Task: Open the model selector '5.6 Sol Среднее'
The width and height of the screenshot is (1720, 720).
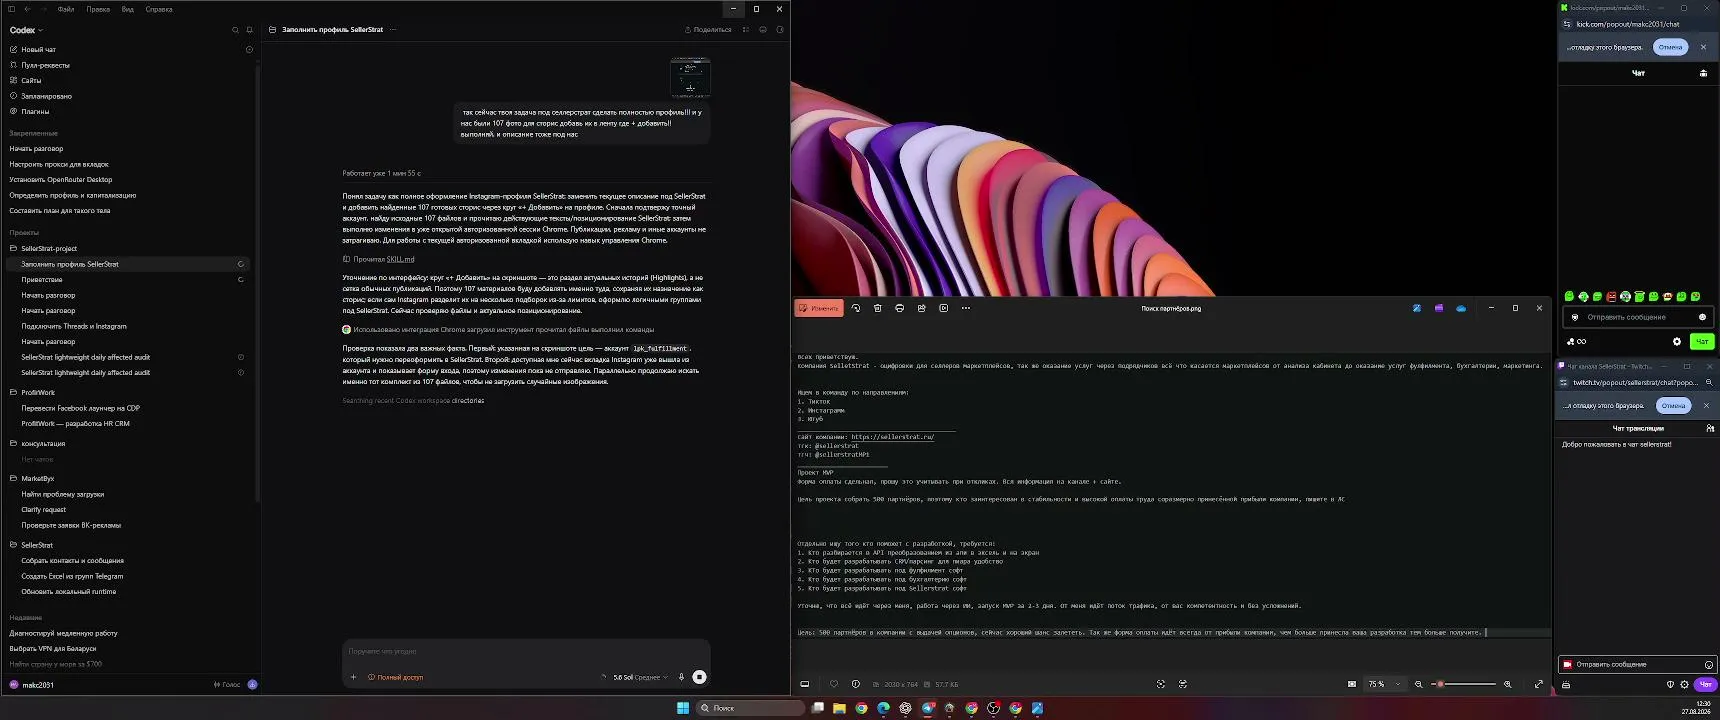Action: pos(641,677)
